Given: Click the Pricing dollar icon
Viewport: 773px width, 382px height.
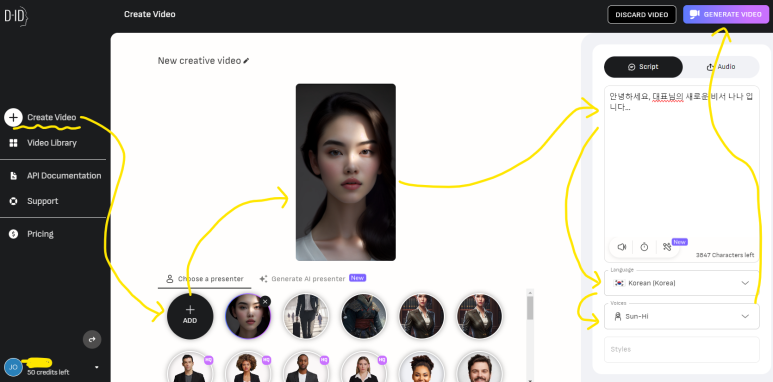Looking at the screenshot, I should click(x=13, y=234).
